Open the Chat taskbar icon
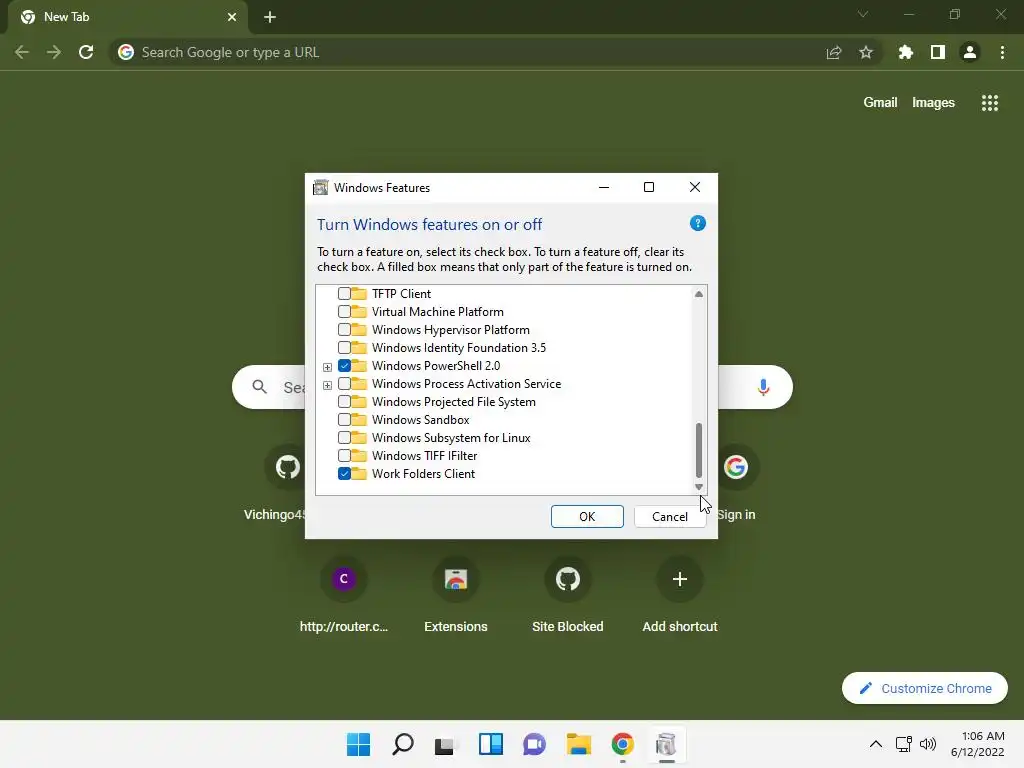The image size is (1024, 768). click(x=534, y=744)
